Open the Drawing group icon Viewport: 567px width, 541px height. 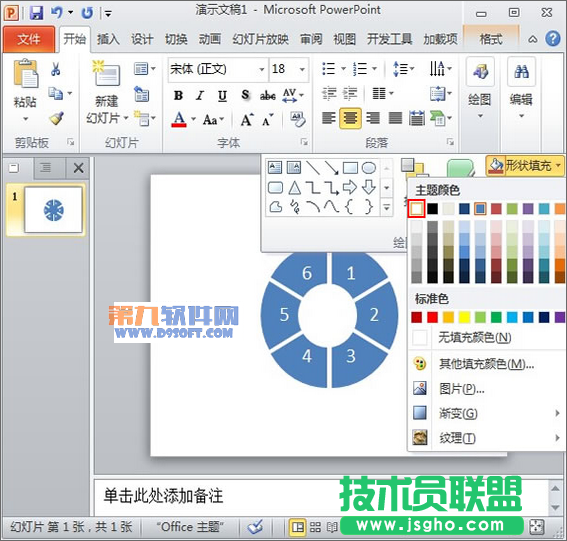pos(480,72)
